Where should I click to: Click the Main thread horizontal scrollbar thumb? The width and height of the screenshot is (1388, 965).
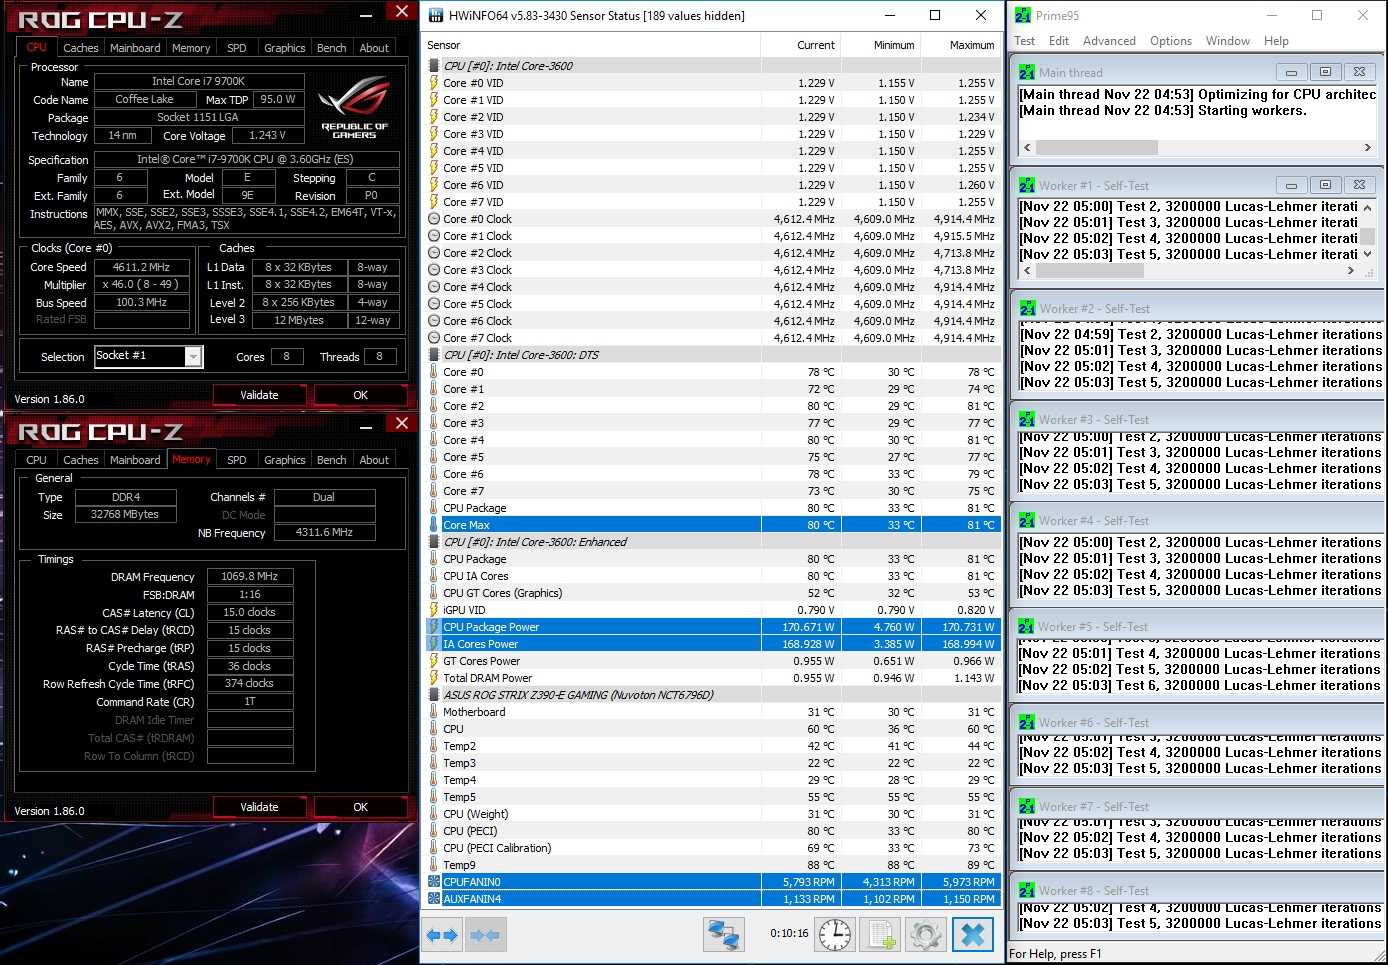[x=1097, y=148]
